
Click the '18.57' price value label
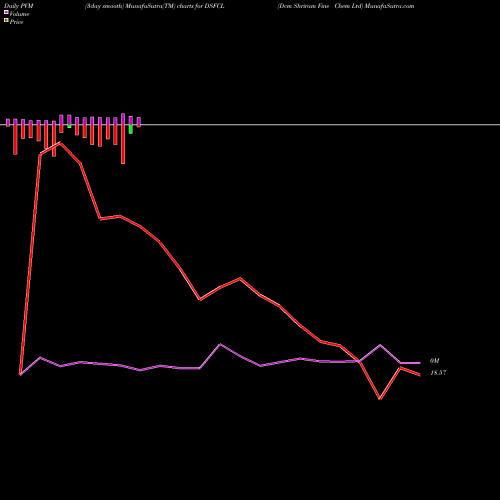(438, 373)
